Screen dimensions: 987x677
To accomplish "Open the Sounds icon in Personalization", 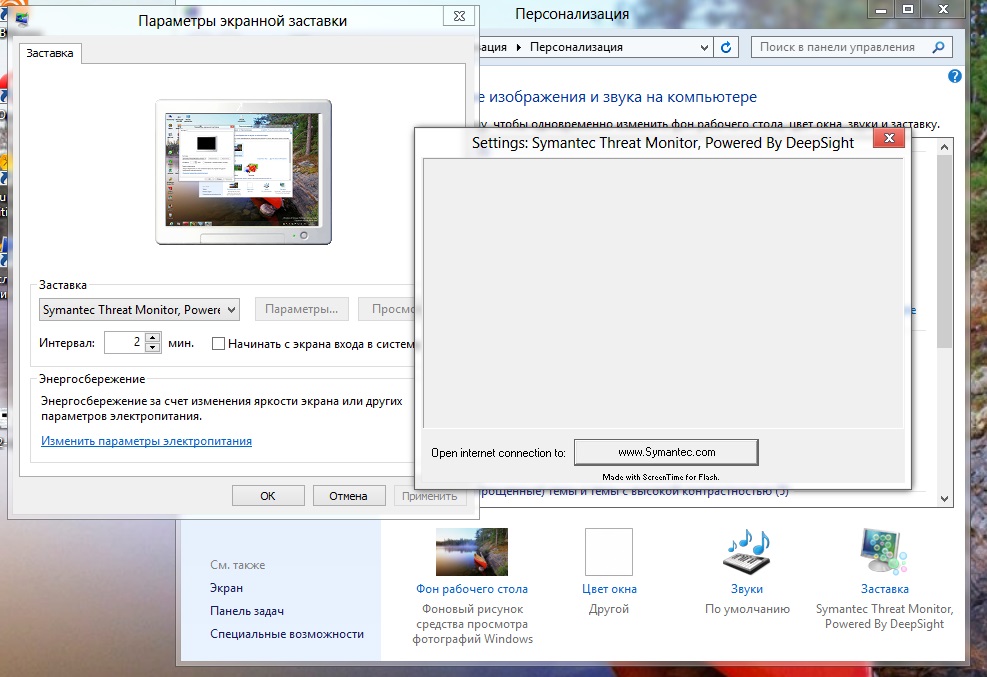I will (747, 551).
